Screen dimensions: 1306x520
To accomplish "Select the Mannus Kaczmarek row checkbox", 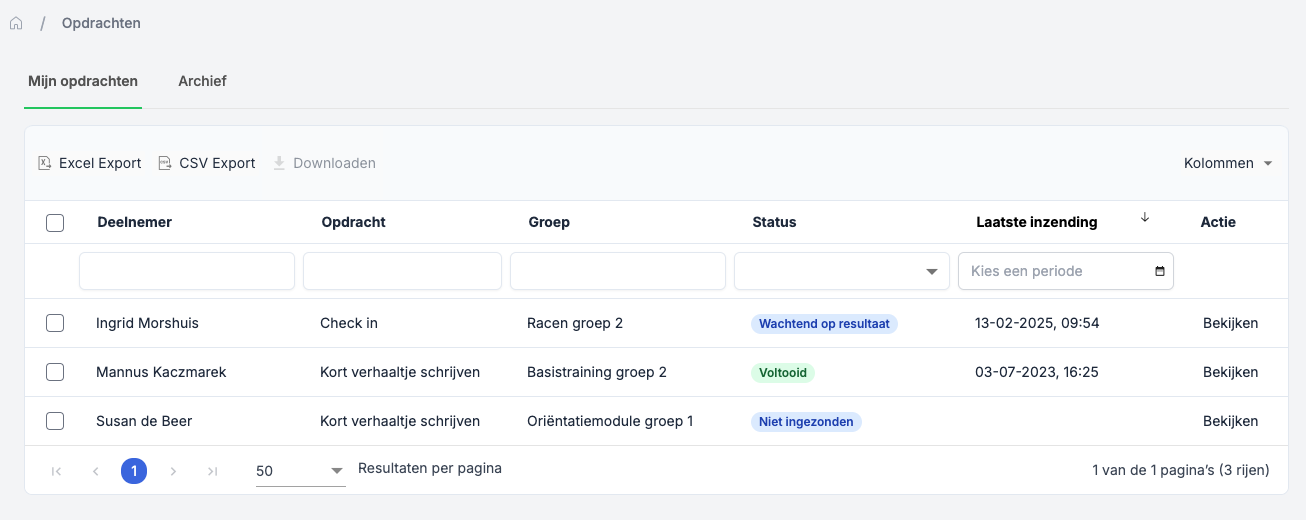I will (55, 372).
